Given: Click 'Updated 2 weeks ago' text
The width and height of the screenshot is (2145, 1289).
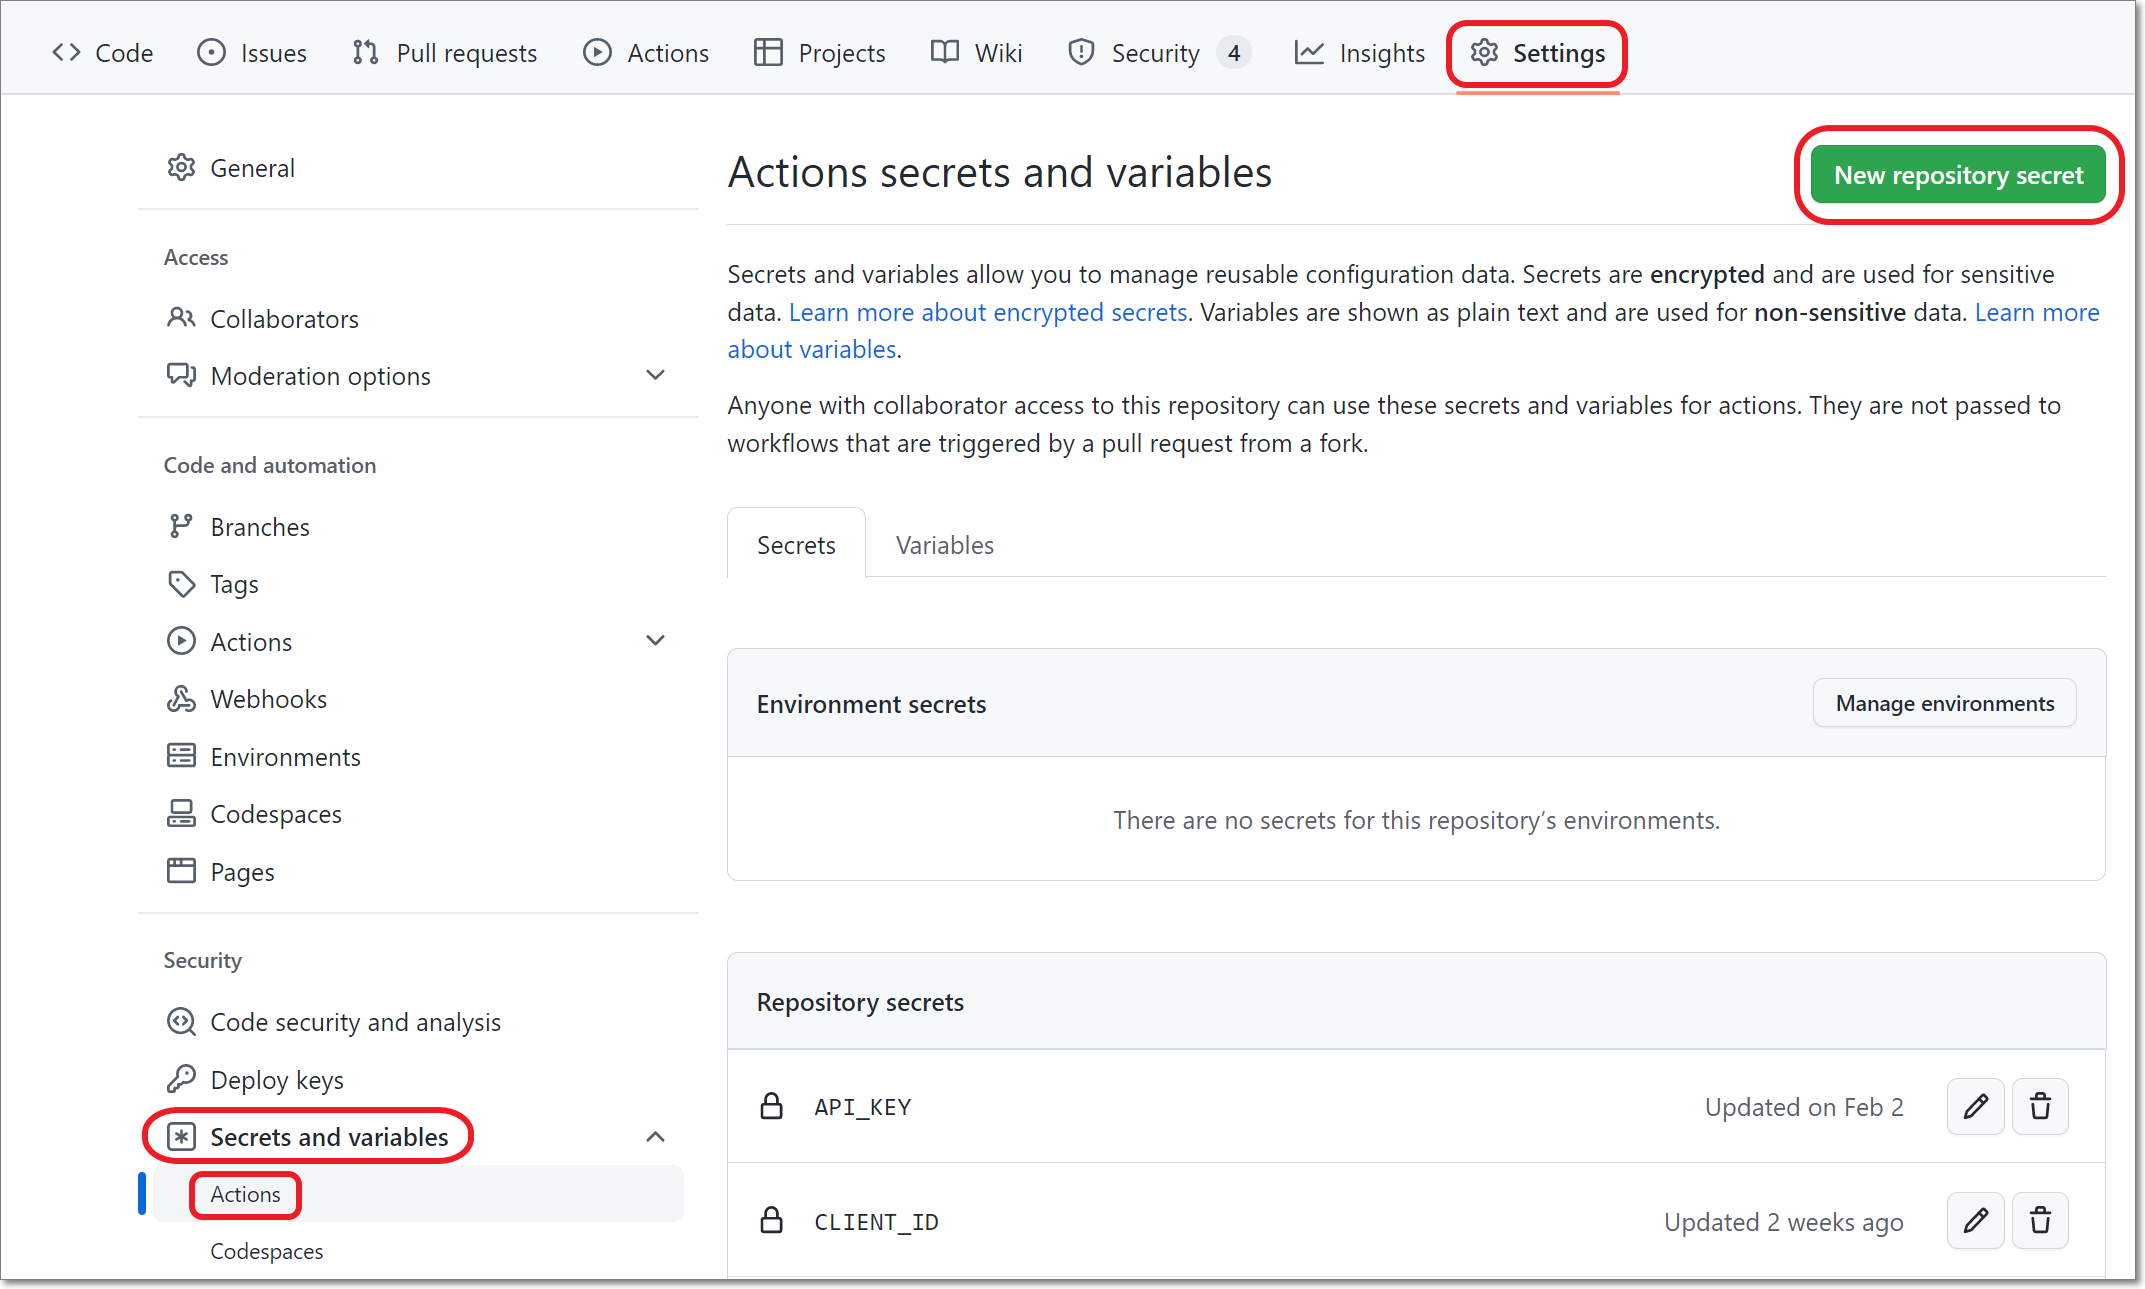Looking at the screenshot, I should [1784, 1222].
